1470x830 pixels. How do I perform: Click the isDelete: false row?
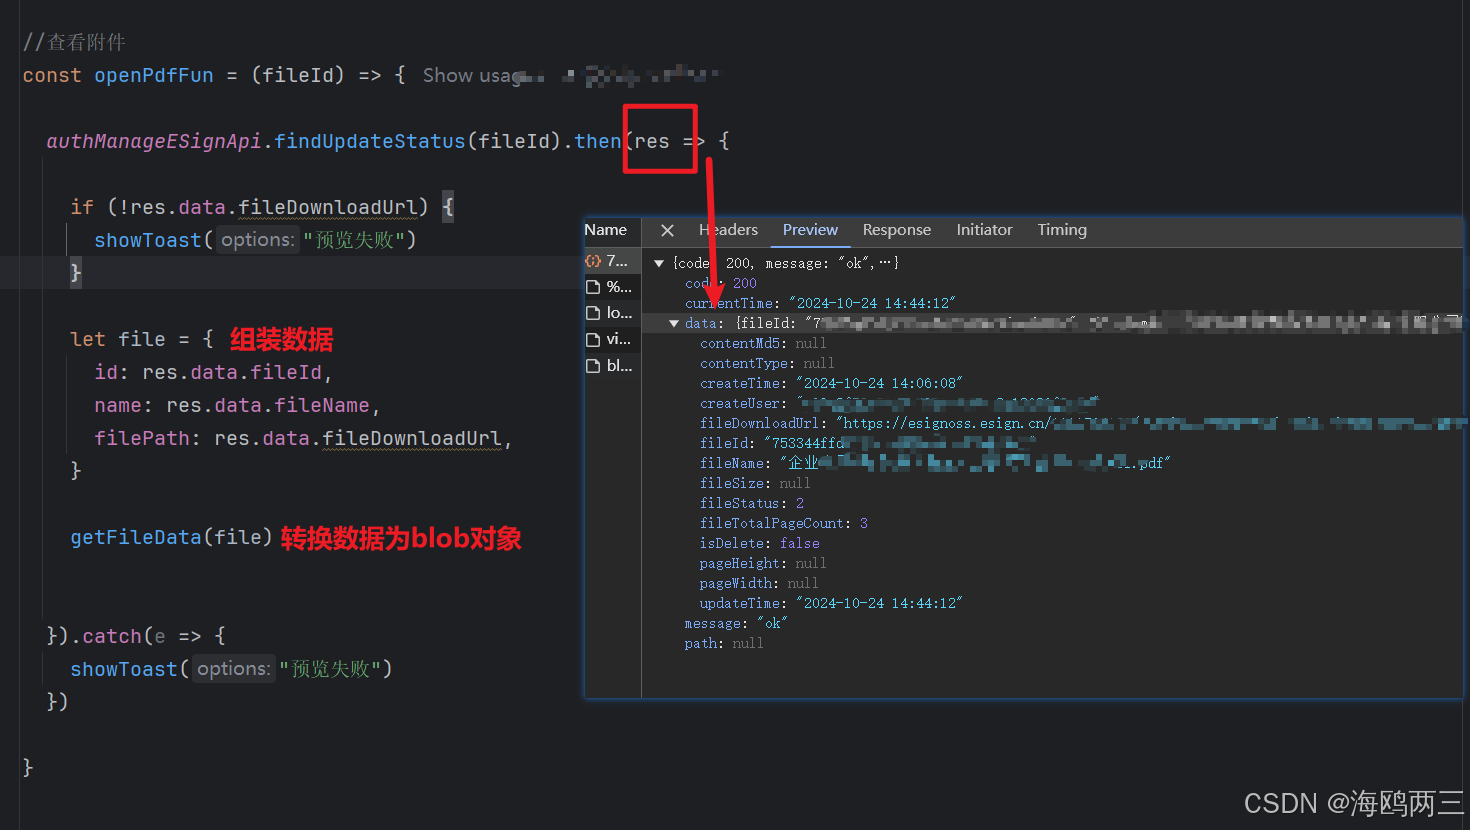click(760, 543)
